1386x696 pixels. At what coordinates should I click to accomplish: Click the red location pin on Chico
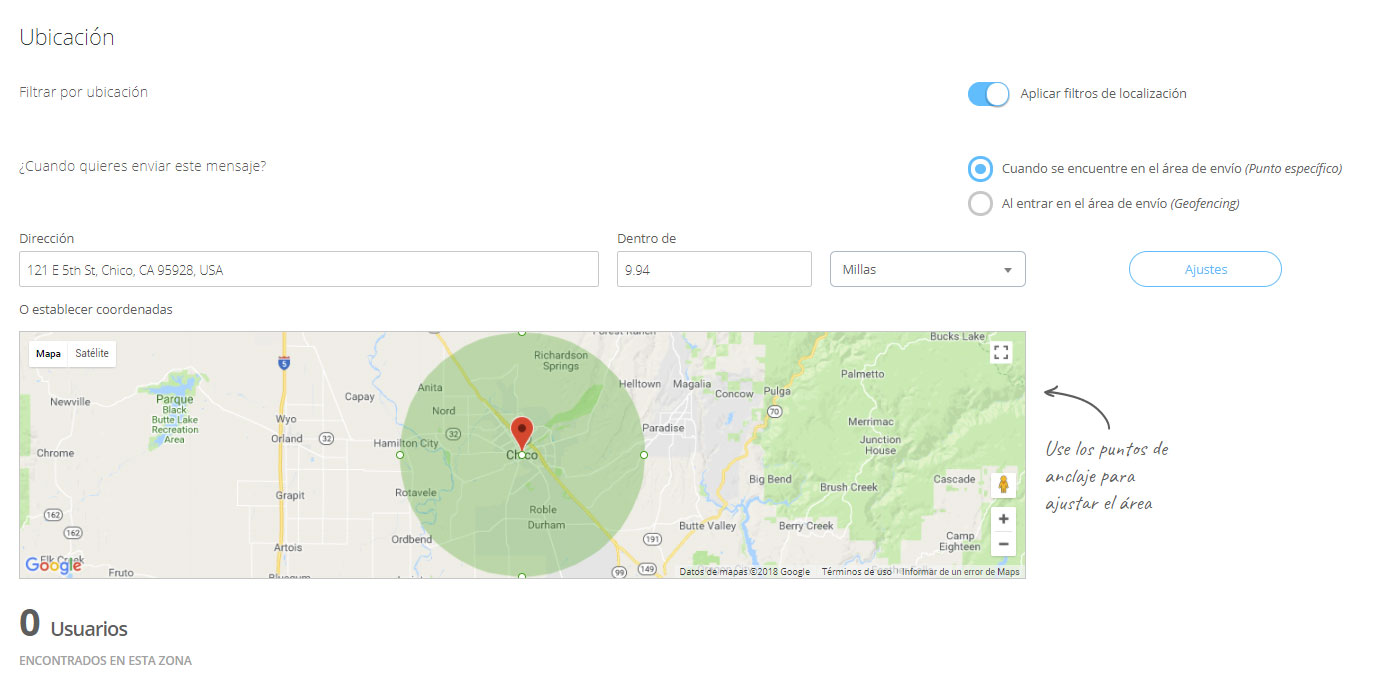pyautogui.click(x=521, y=435)
